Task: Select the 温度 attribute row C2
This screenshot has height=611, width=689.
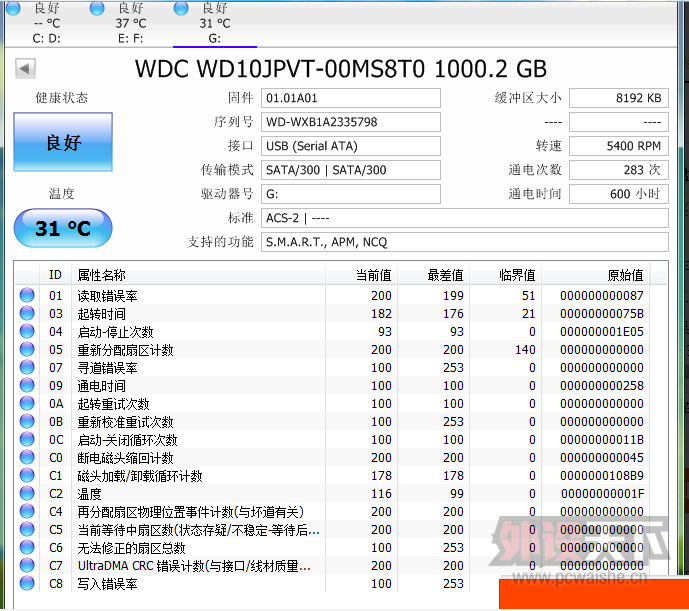Action: click(x=333, y=494)
